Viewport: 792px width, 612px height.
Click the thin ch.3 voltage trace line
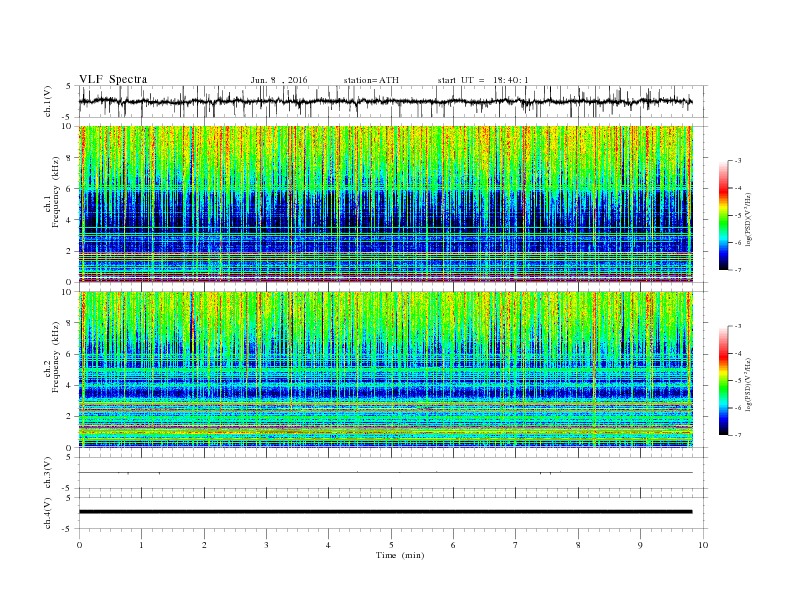pyautogui.click(x=385, y=473)
